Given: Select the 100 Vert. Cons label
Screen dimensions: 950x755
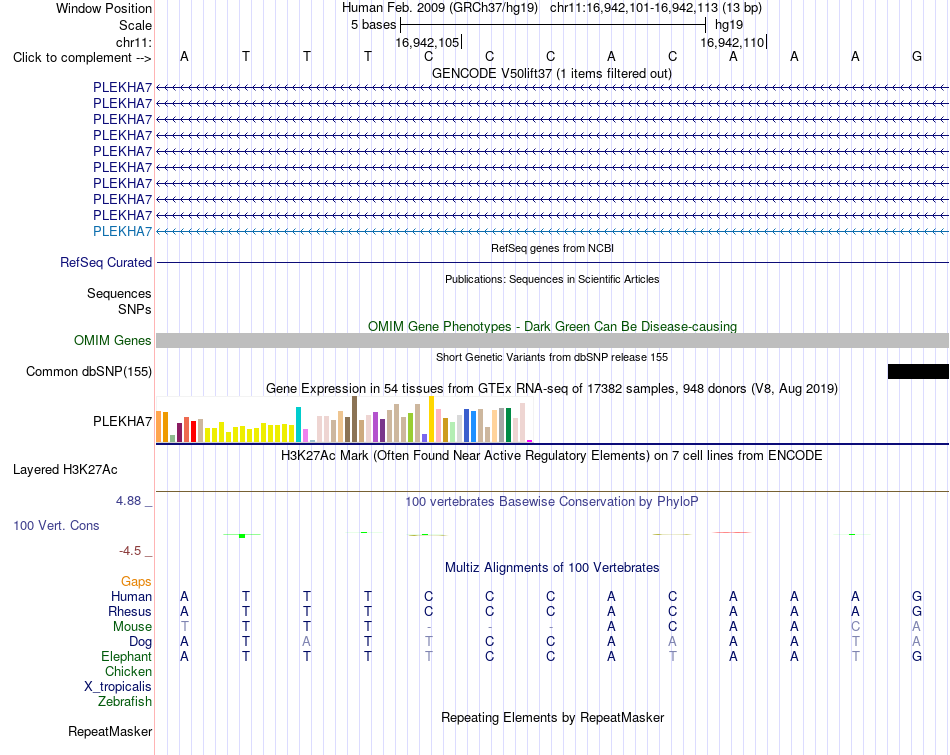Looking at the screenshot, I should coord(56,525).
